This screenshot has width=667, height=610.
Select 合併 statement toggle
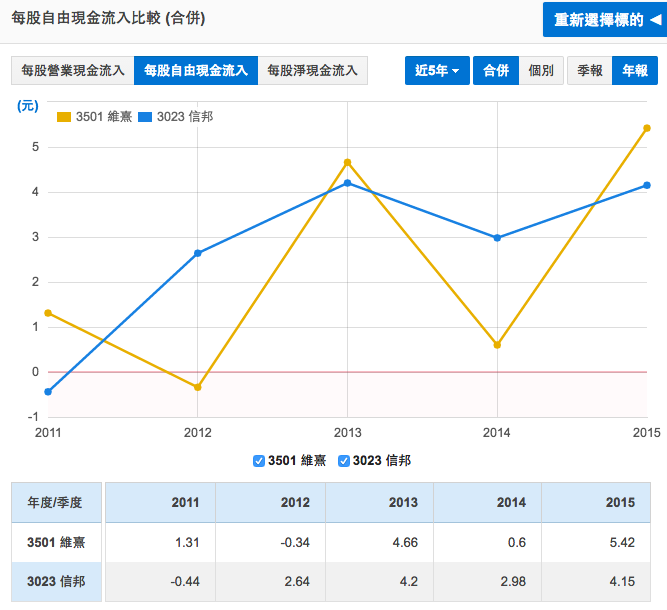tap(495, 71)
